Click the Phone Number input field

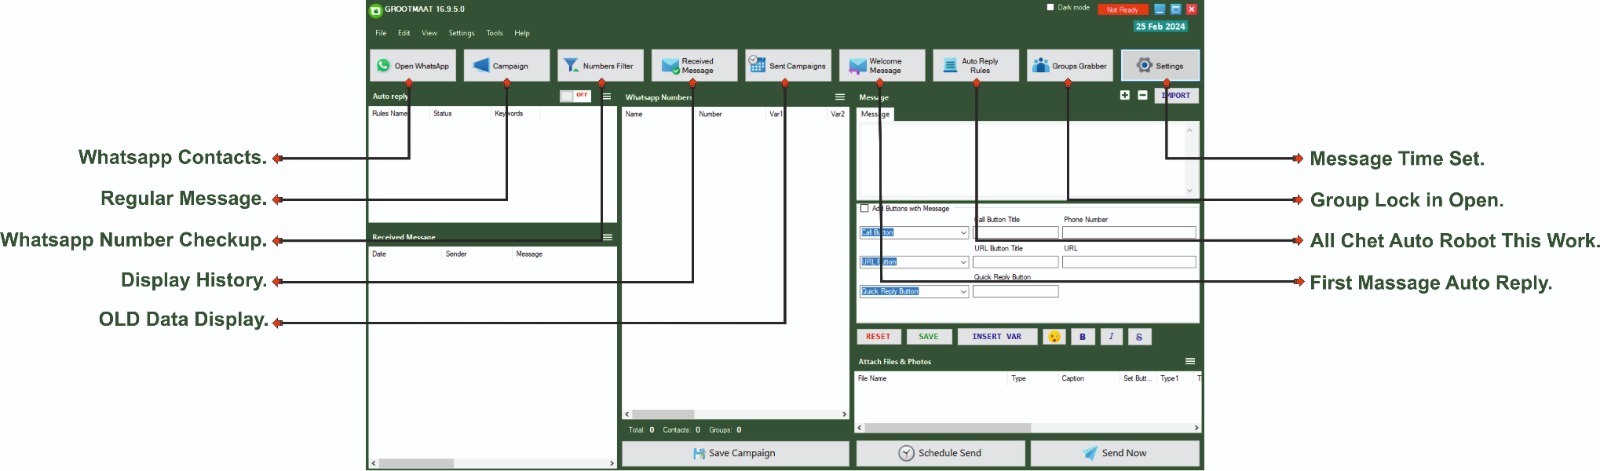(1128, 233)
